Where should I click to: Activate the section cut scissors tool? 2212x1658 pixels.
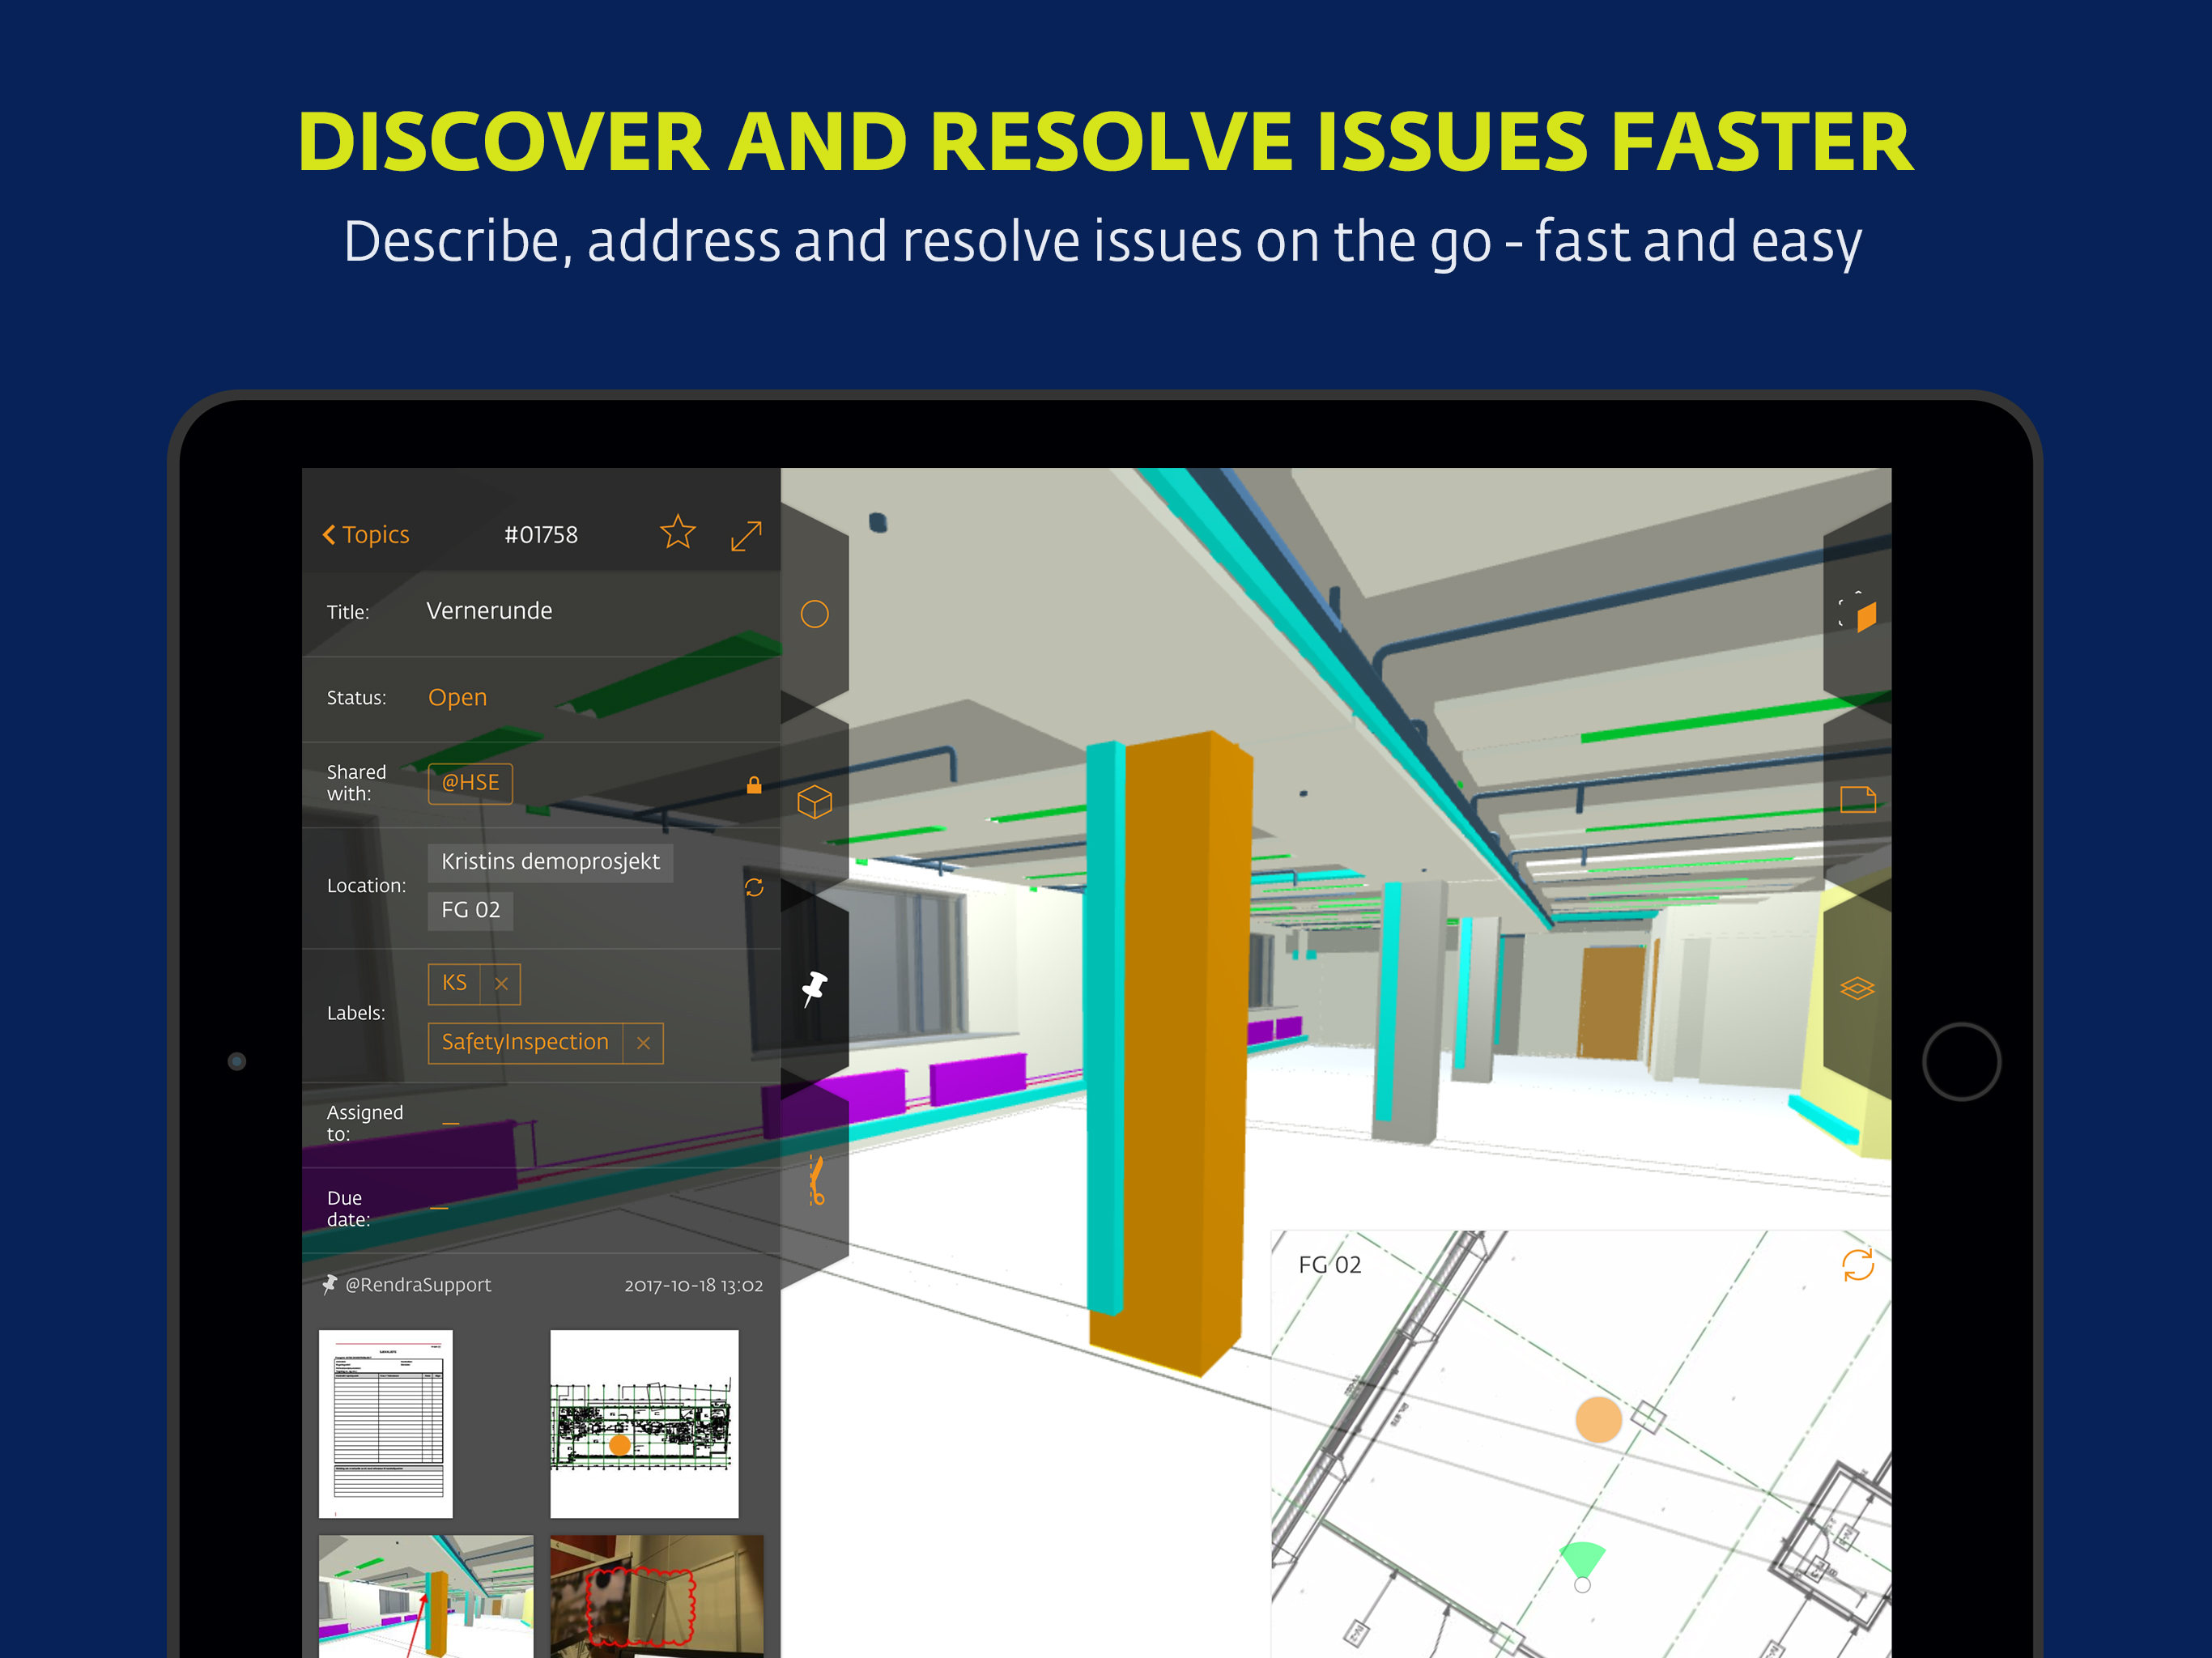pyautogui.click(x=816, y=1181)
